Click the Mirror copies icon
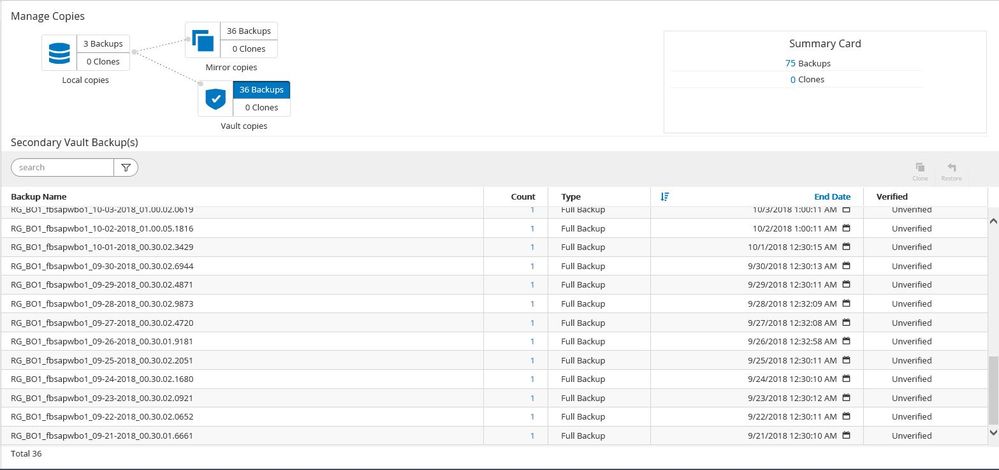 203,41
